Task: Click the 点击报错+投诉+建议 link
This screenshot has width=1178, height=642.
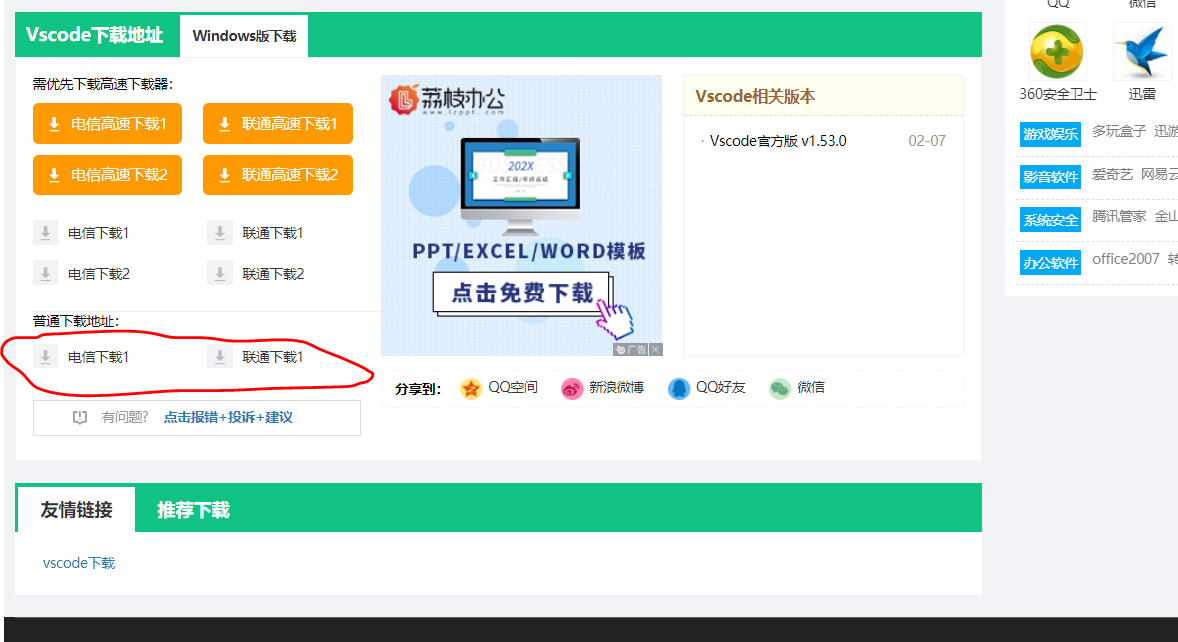Action: 228,417
